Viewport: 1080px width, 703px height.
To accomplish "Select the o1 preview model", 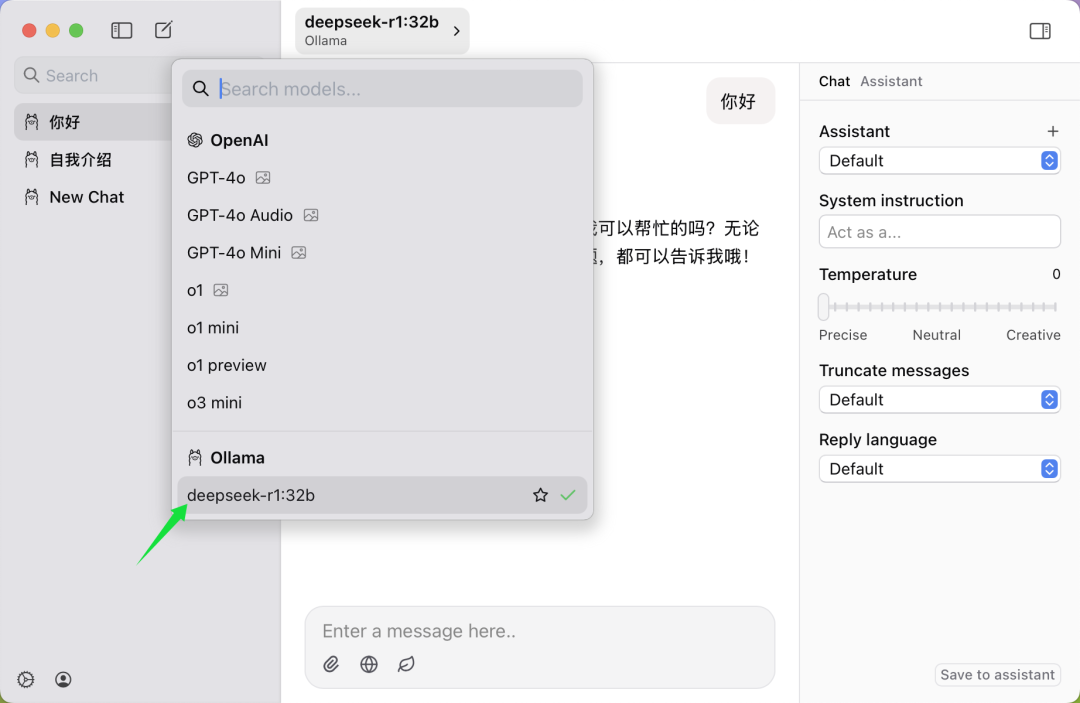I will pyautogui.click(x=382, y=365).
